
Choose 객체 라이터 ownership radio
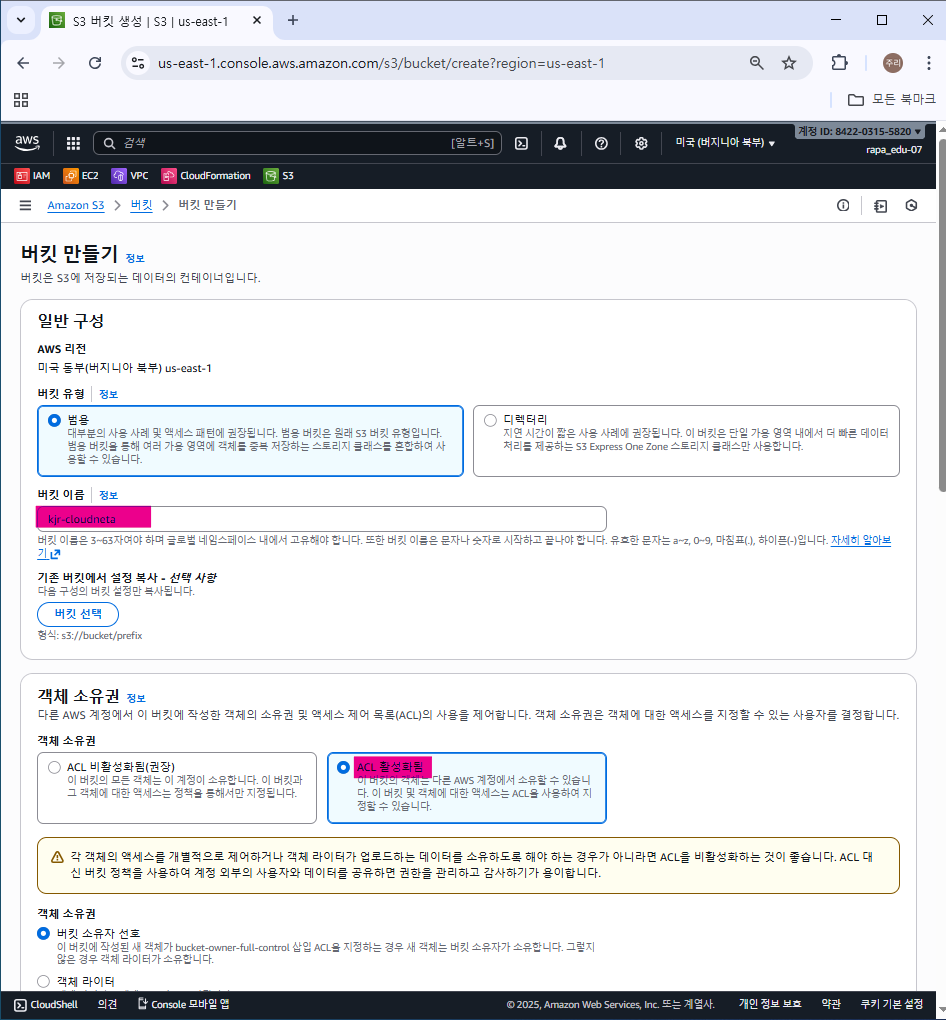pos(44,981)
